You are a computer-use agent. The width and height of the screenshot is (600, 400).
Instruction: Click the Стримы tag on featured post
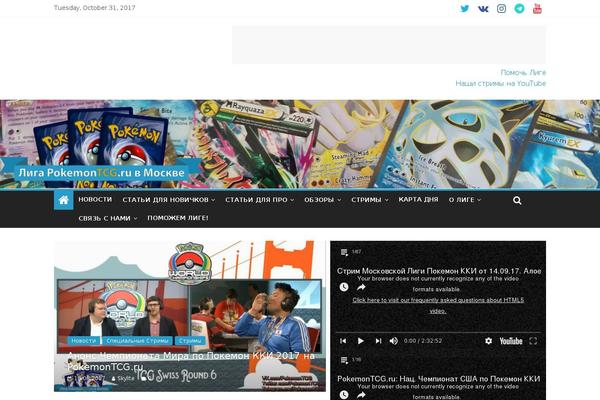pos(190,340)
